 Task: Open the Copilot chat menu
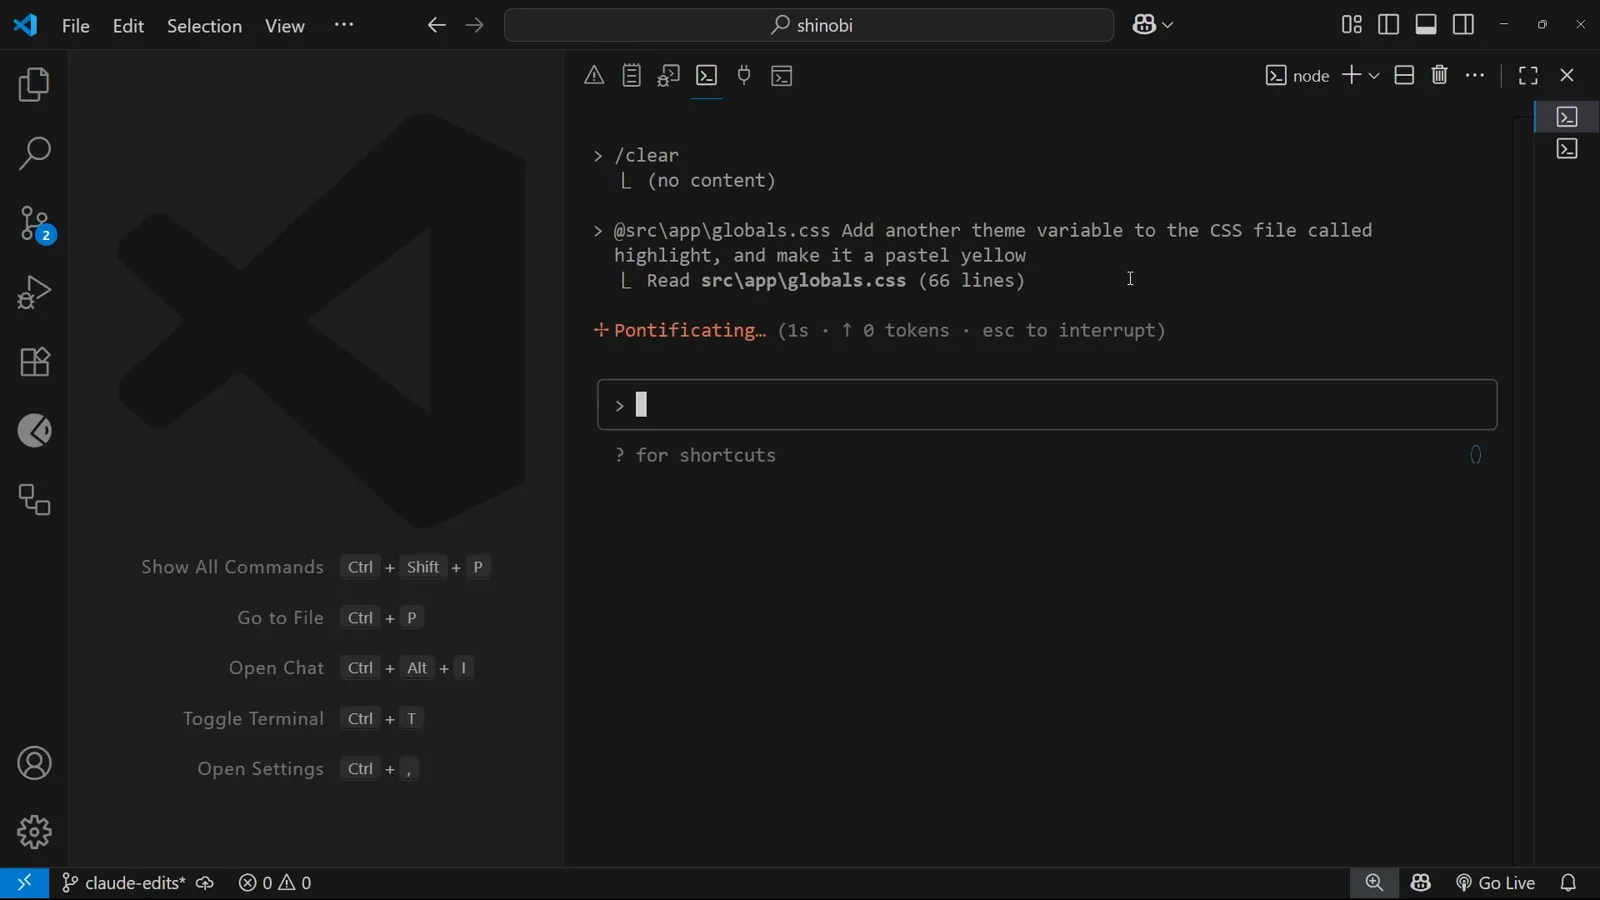pos(1153,25)
